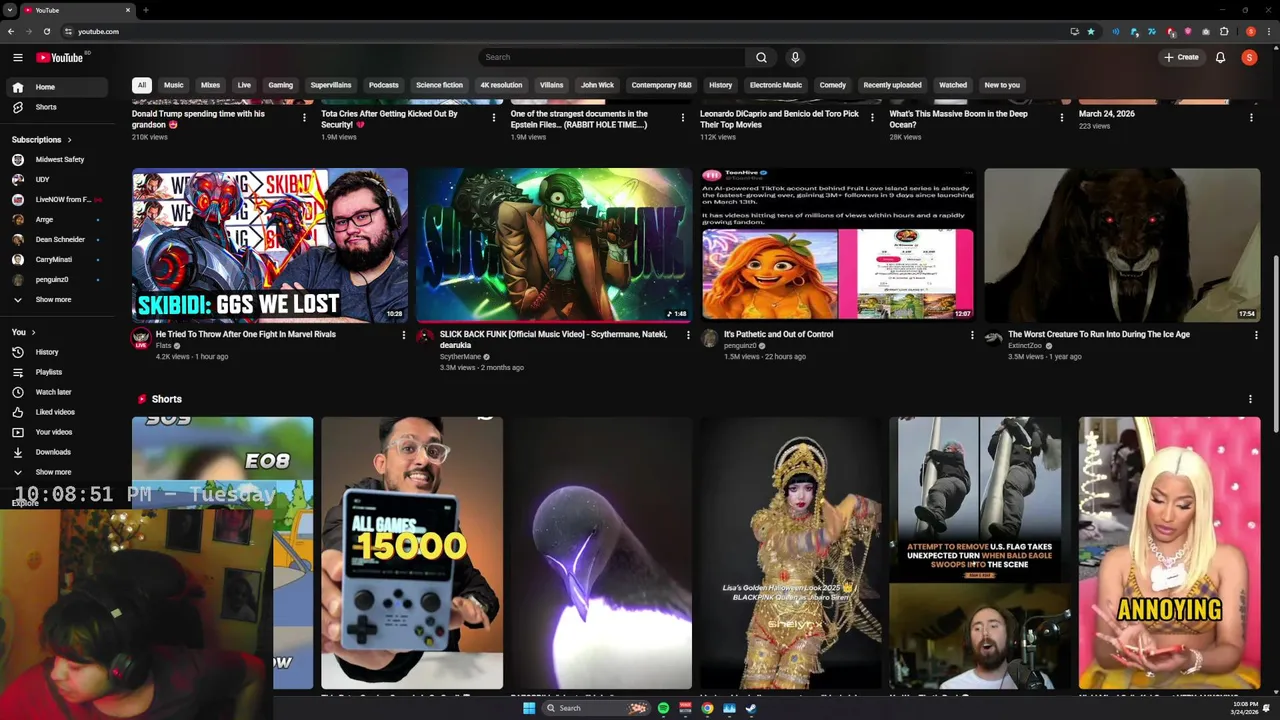Select the Electronic Music chip
1280x720 pixels.
[776, 85]
